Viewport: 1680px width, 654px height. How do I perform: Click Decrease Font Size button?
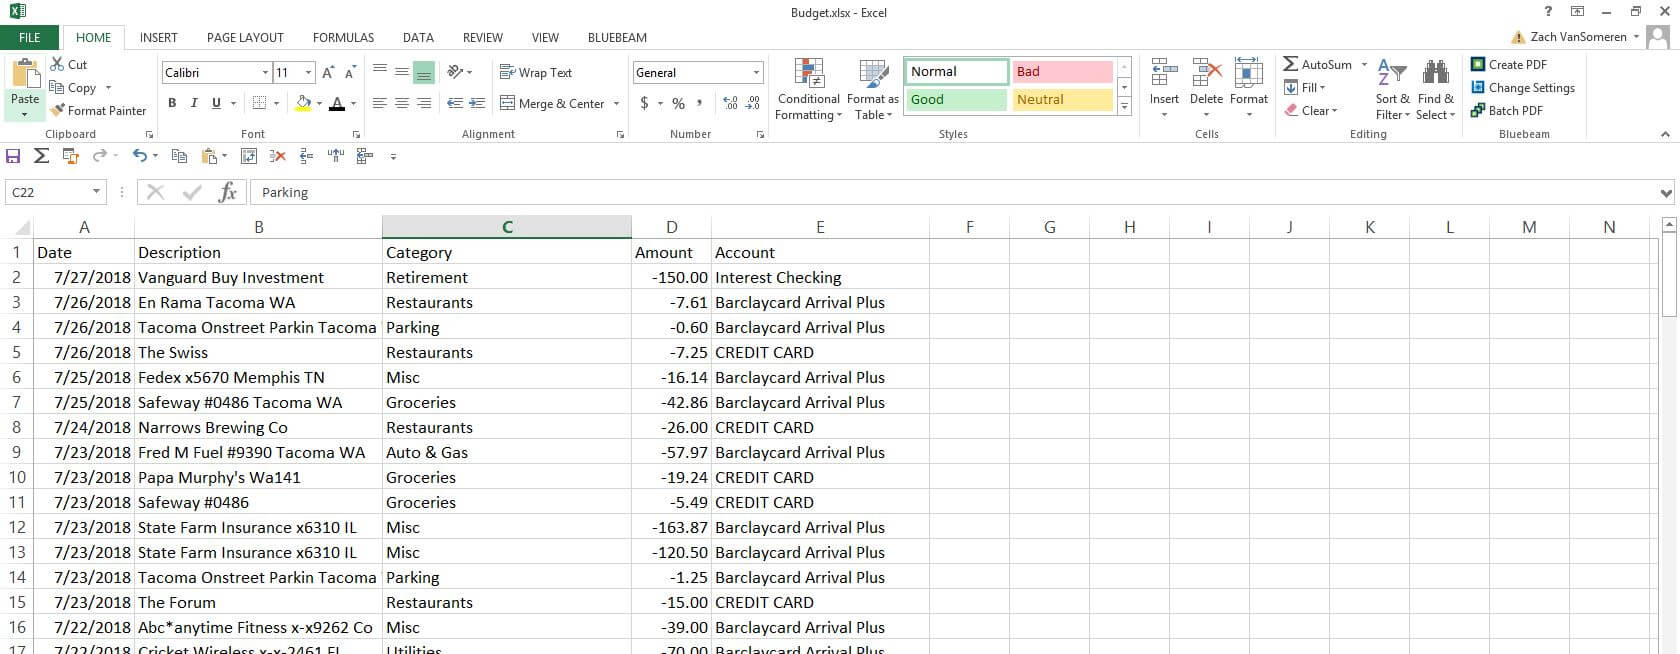point(350,72)
